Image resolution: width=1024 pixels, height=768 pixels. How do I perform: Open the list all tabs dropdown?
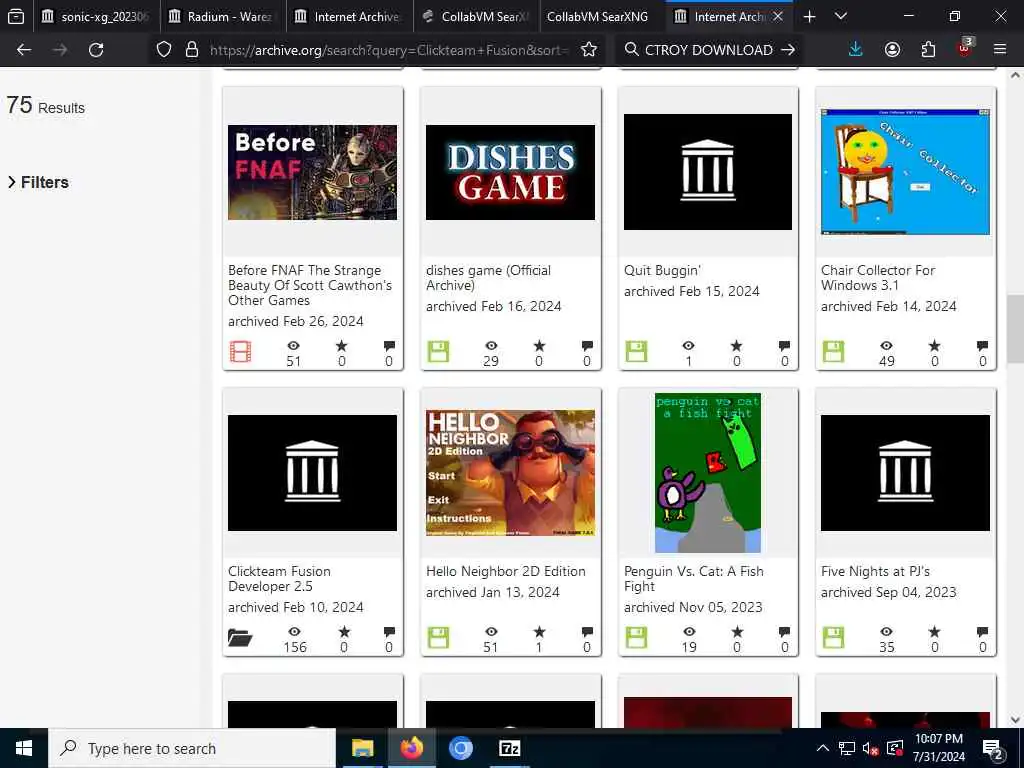pyautogui.click(x=841, y=16)
